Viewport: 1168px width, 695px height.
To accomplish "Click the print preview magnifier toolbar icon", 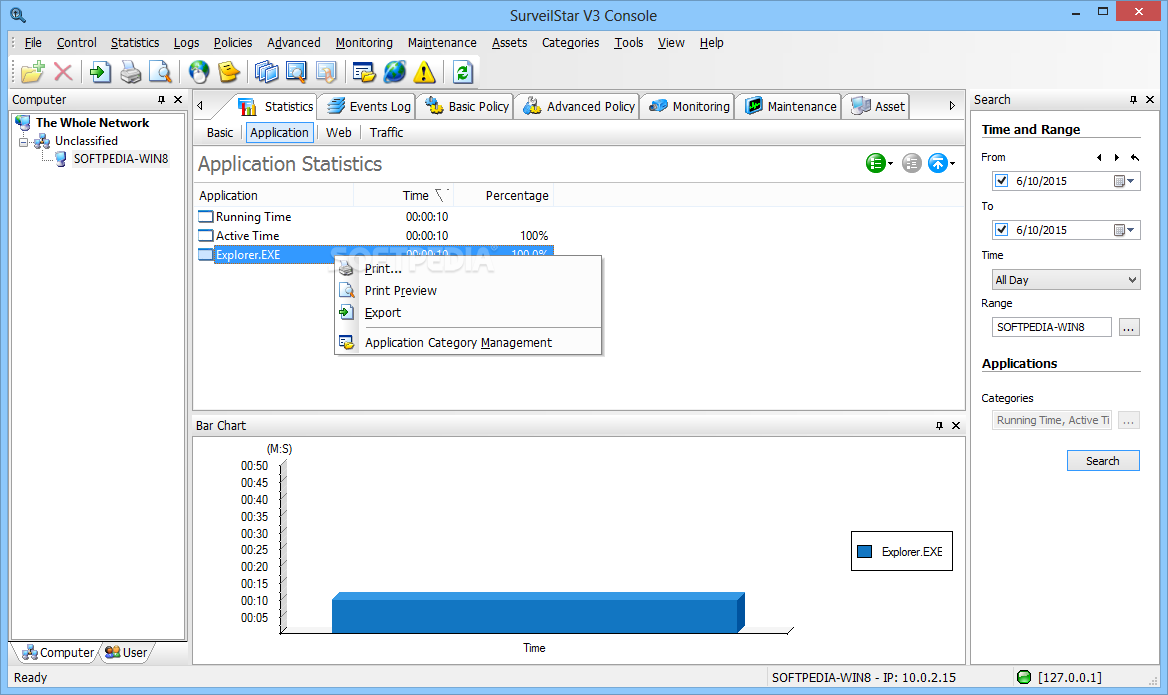I will (x=160, y=72).
